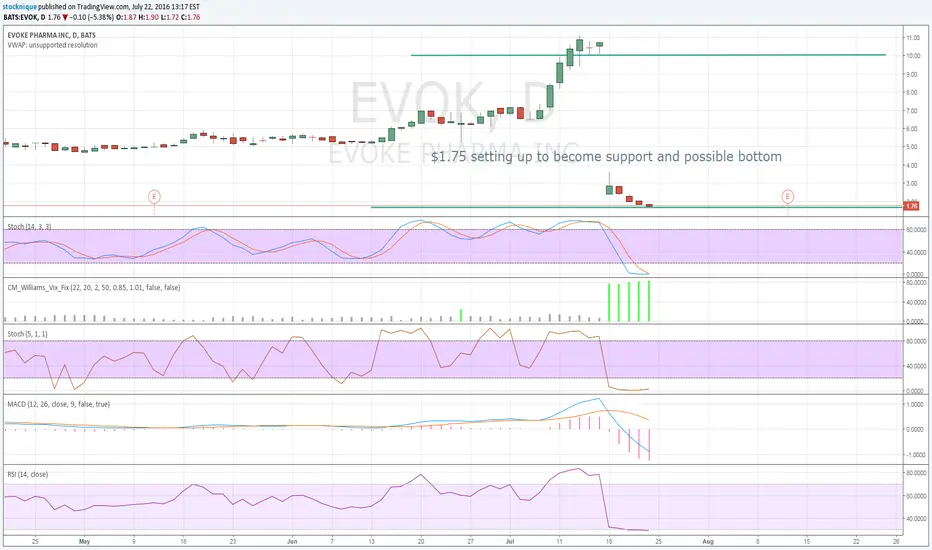Viewport: 932px width, 550px height.
Task: Select the 'Stoch (14, 3, 3)' indicator label
Action: 29,227
